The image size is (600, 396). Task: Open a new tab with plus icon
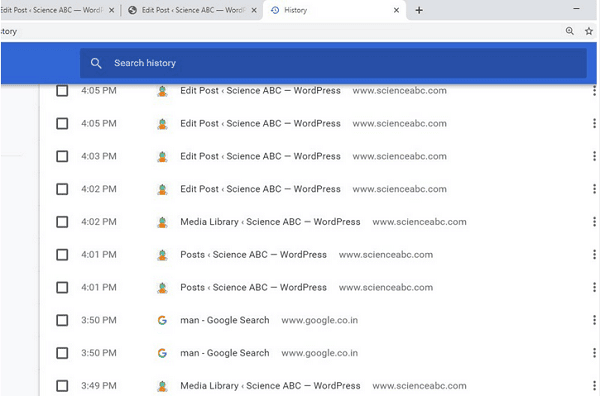point(419,10)
